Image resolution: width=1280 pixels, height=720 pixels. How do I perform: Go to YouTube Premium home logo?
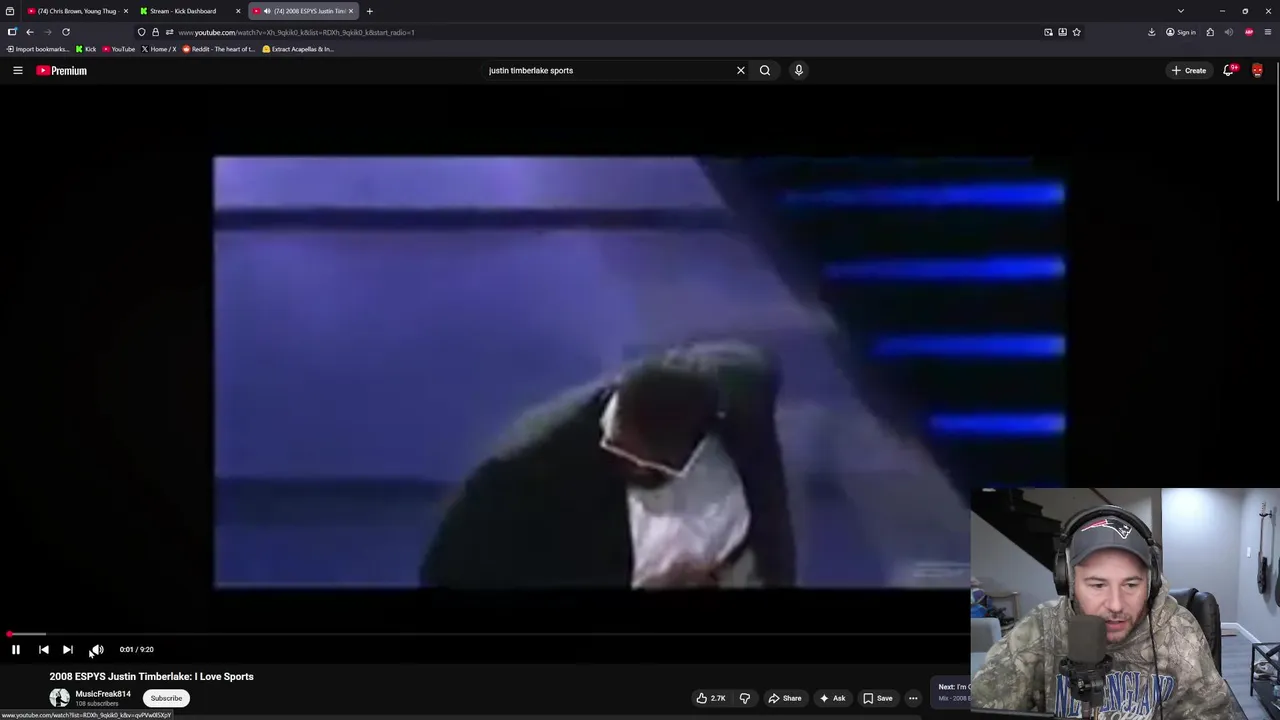(62, 70)
